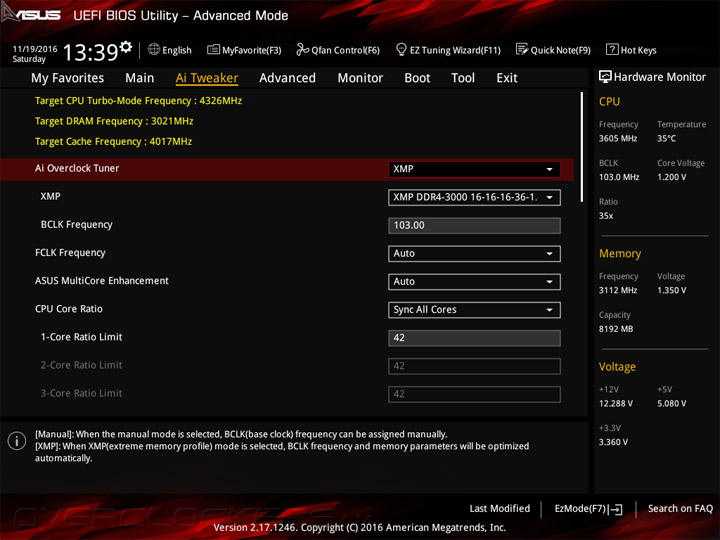The width and height of the screenshot is (720, 540).
Task: Expand ASUS MultiCore Enhancement dropdown
Action: (474, 281)
